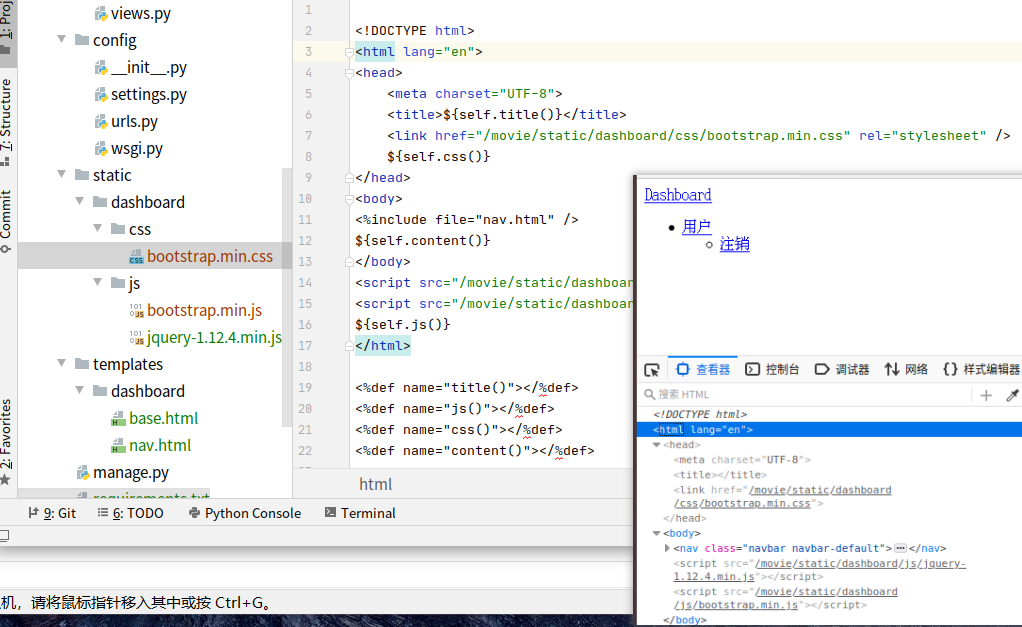Collapse the dashboard folder under templates
The height and width of the screenshot is (627, 1022).
click(80, 390)
